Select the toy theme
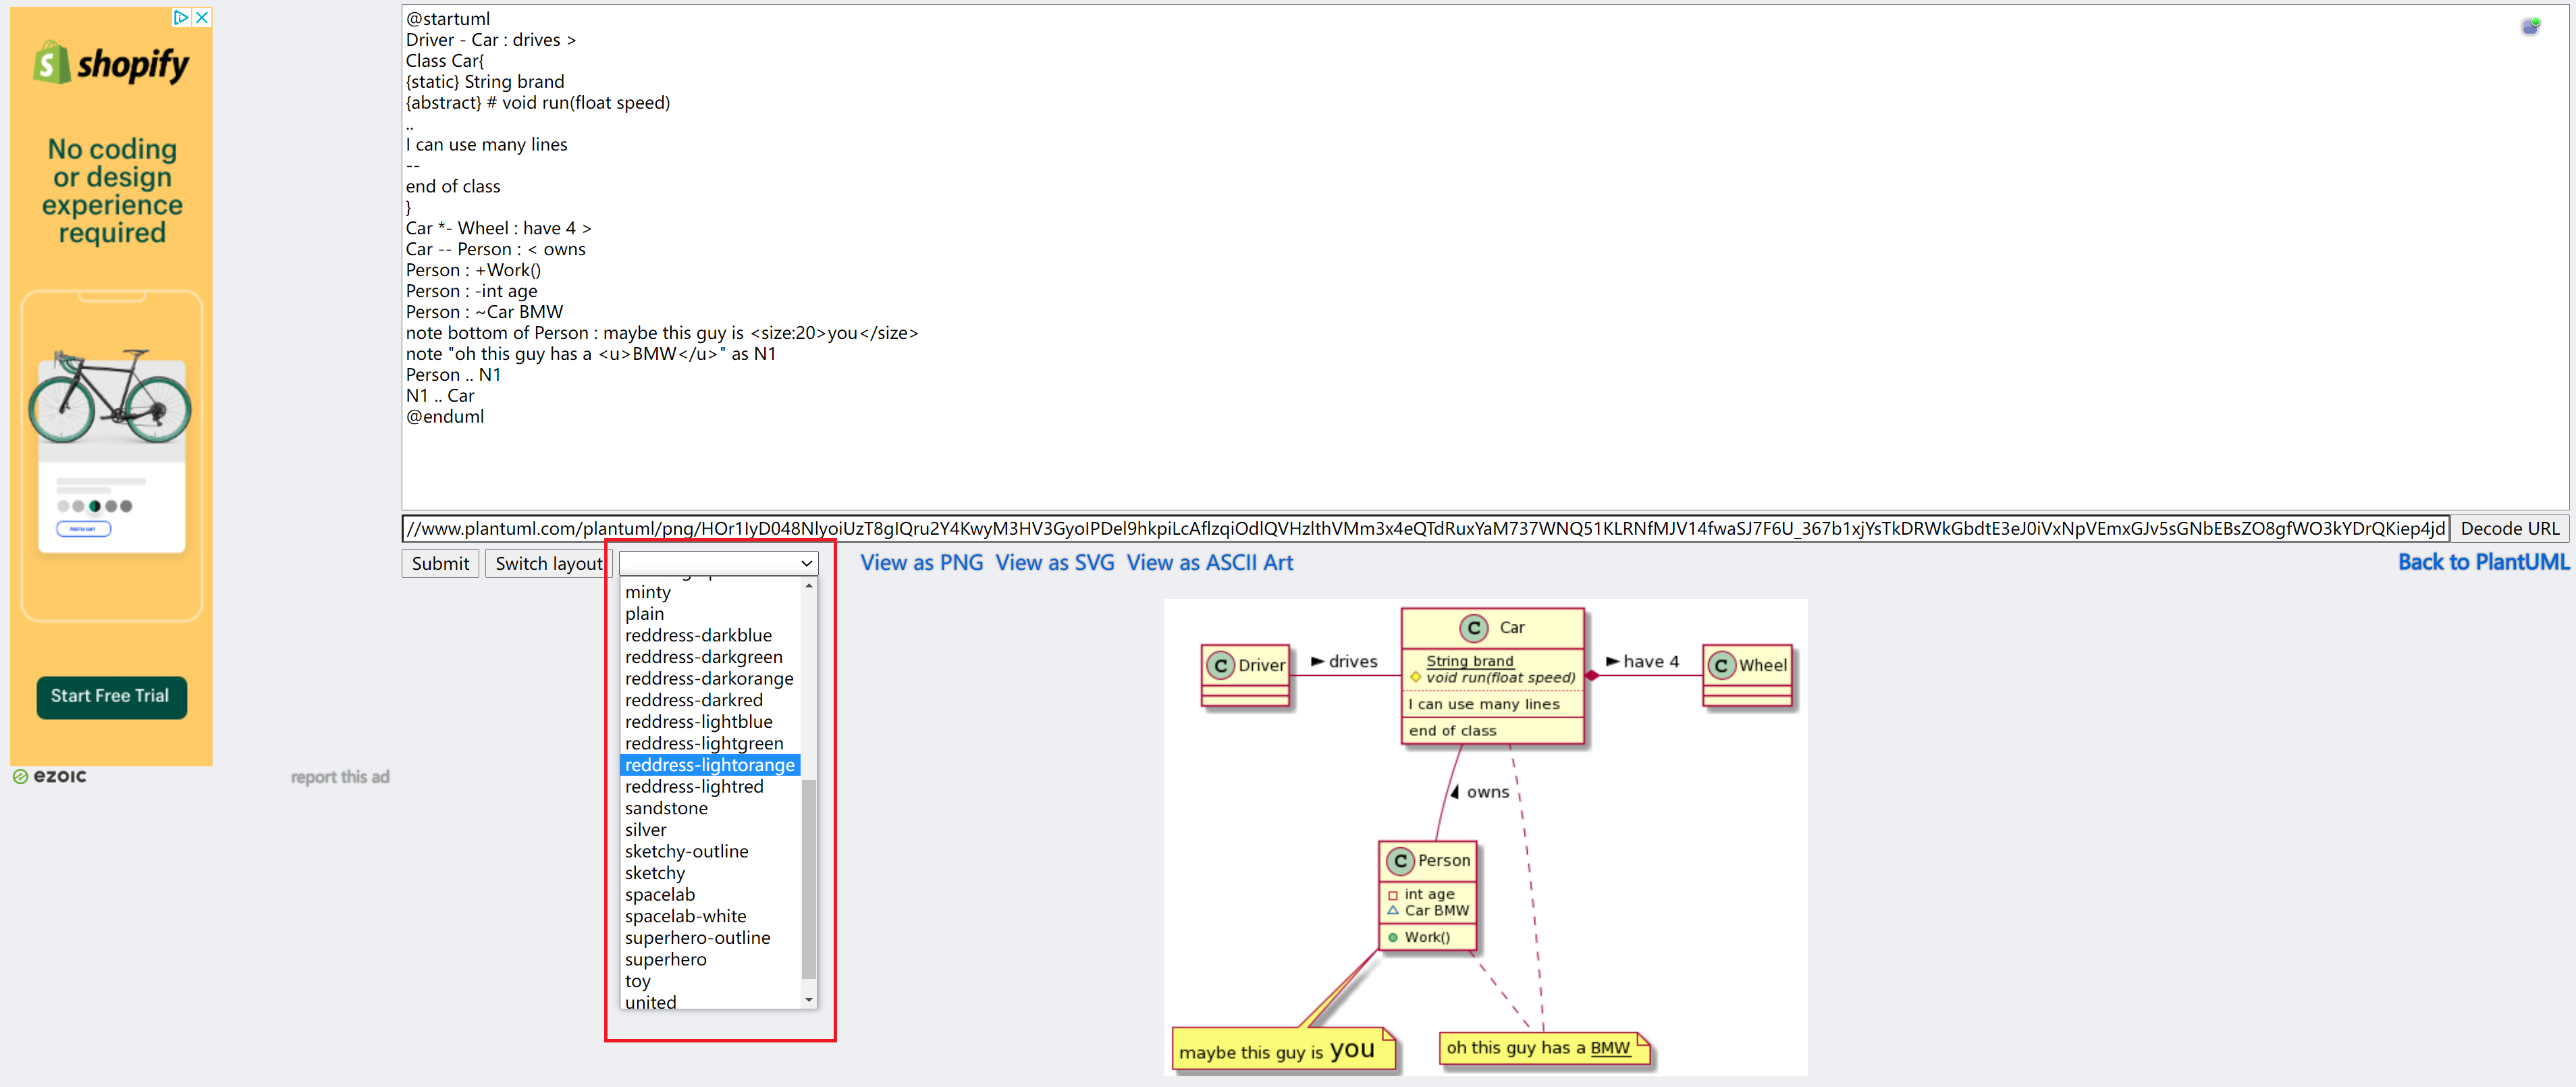 coord(637,981)
